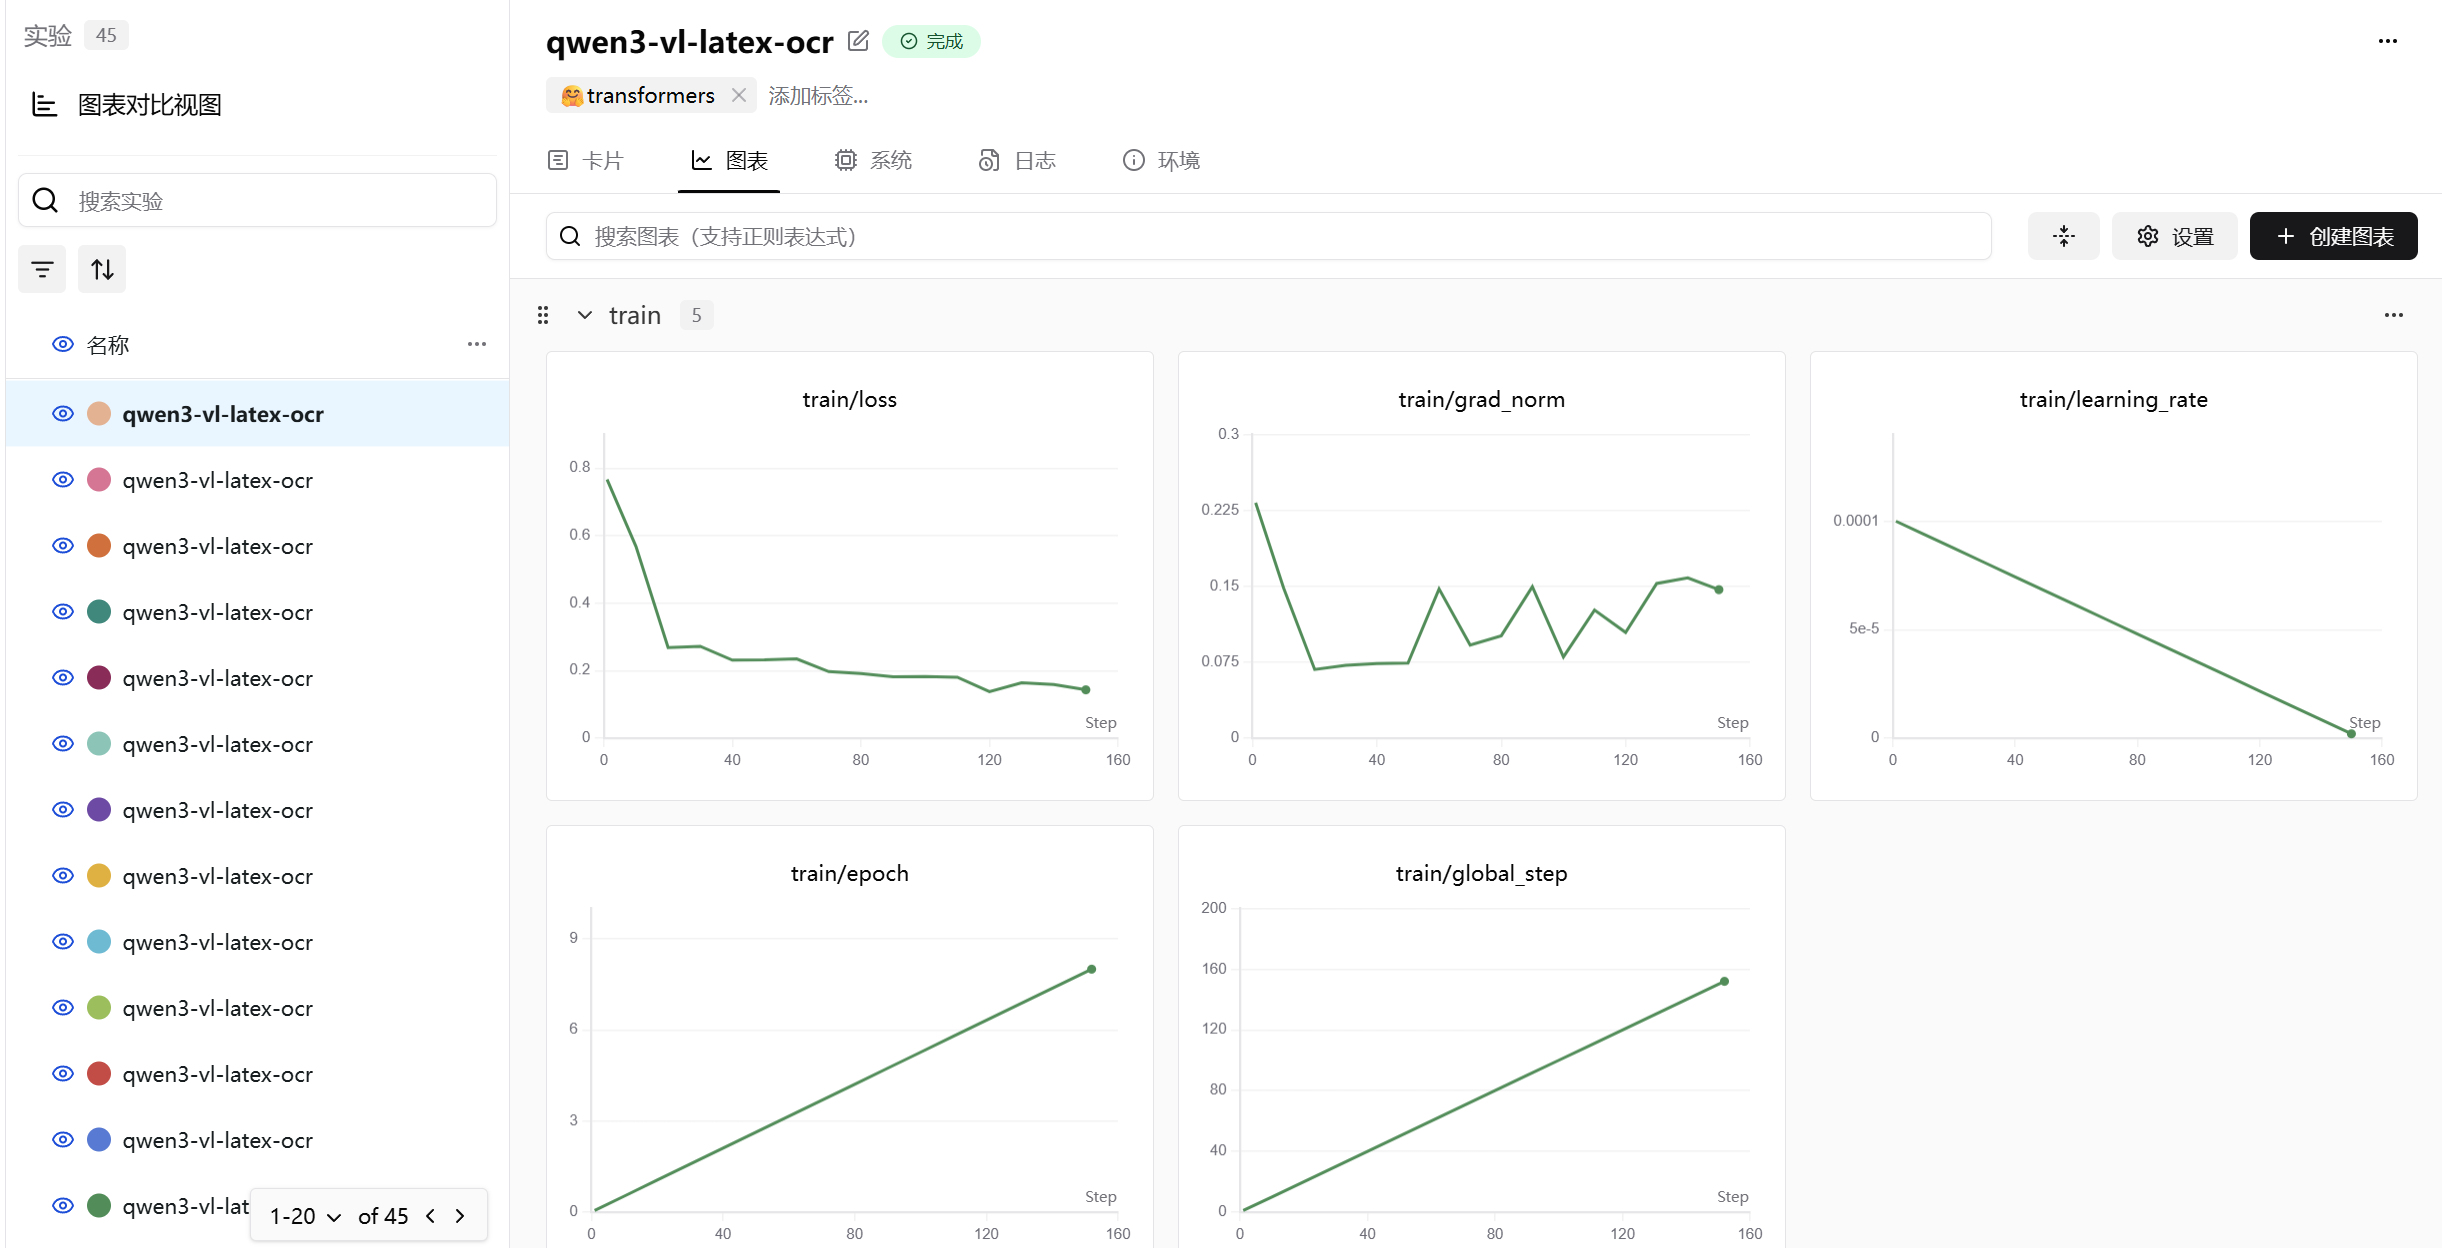Open the top-right three-dot experiment menu
This screenshot has width=2442, height=1248.
tap(2387, 41)
